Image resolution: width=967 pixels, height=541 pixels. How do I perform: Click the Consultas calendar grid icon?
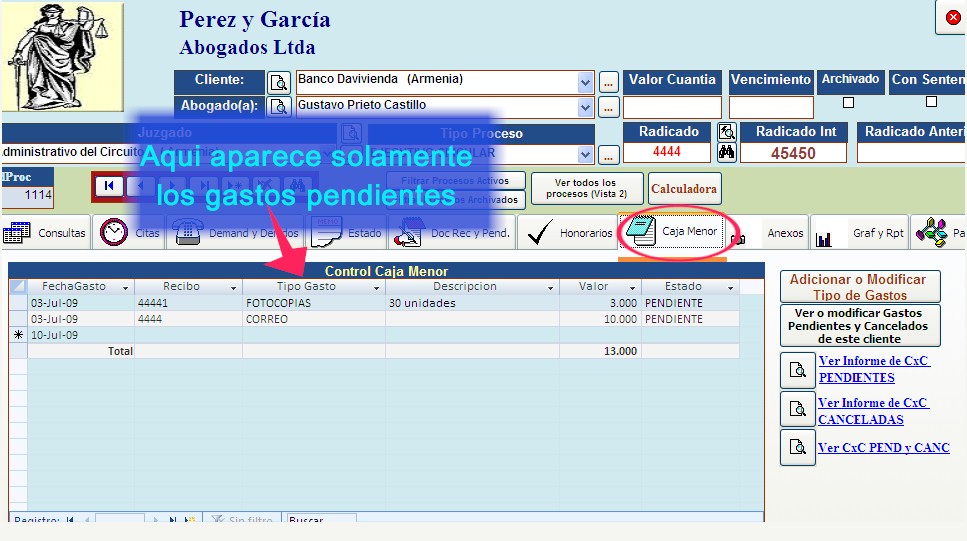coord(17,233)
